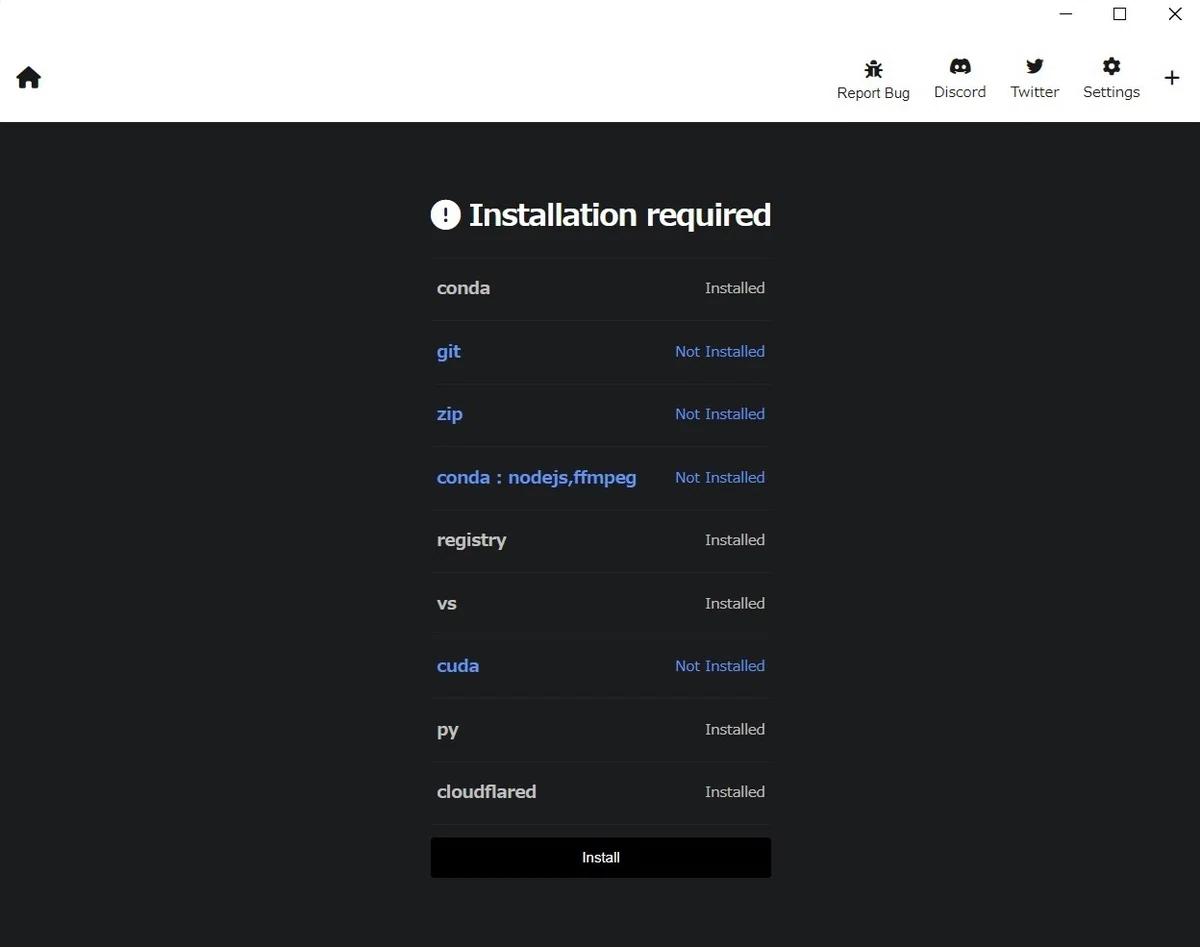Select the registry row name
The image size is (1200, 947).
click(x=472, y=540)
